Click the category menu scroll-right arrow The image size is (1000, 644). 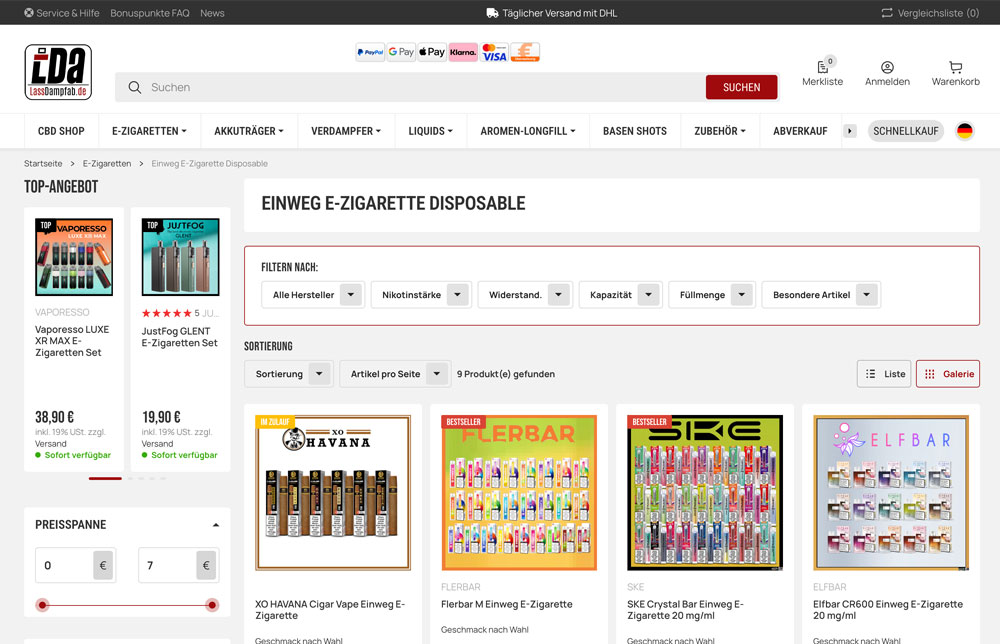pos(849,131)
